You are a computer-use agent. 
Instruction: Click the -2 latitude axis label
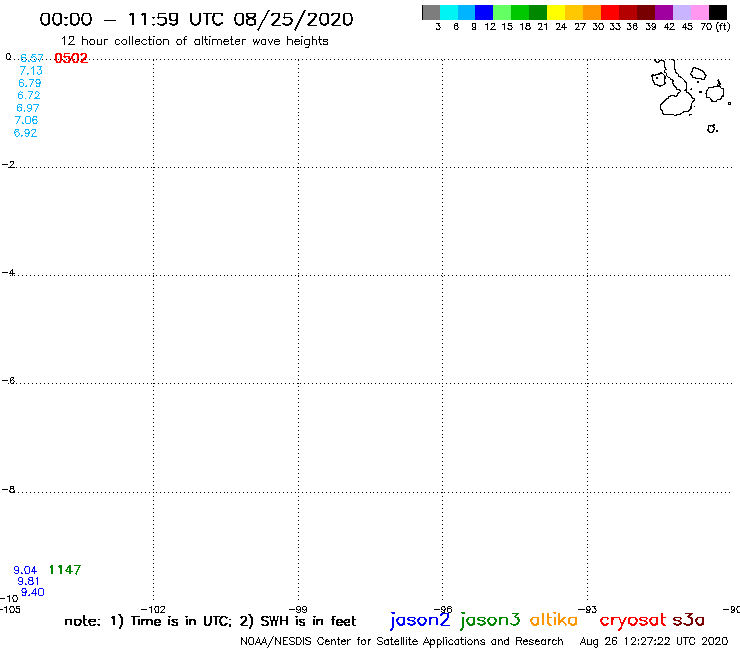8,165
